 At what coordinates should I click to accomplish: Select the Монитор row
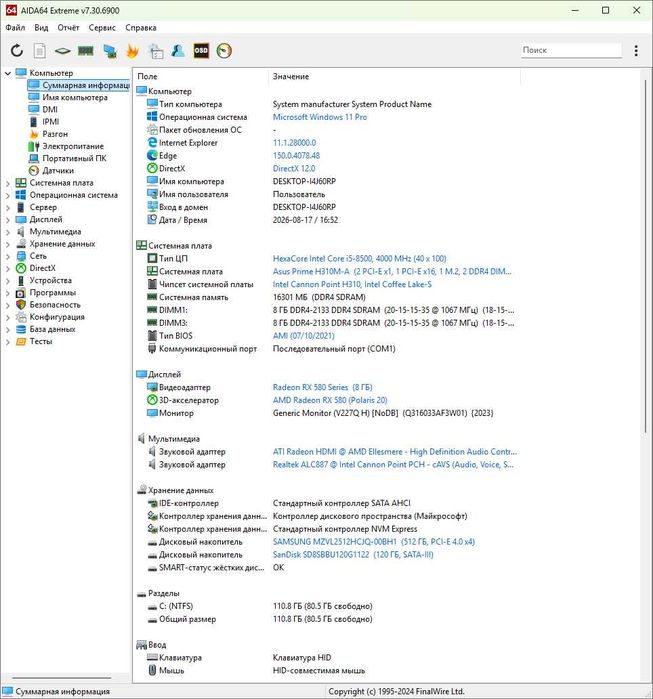(x=325, y=413)
